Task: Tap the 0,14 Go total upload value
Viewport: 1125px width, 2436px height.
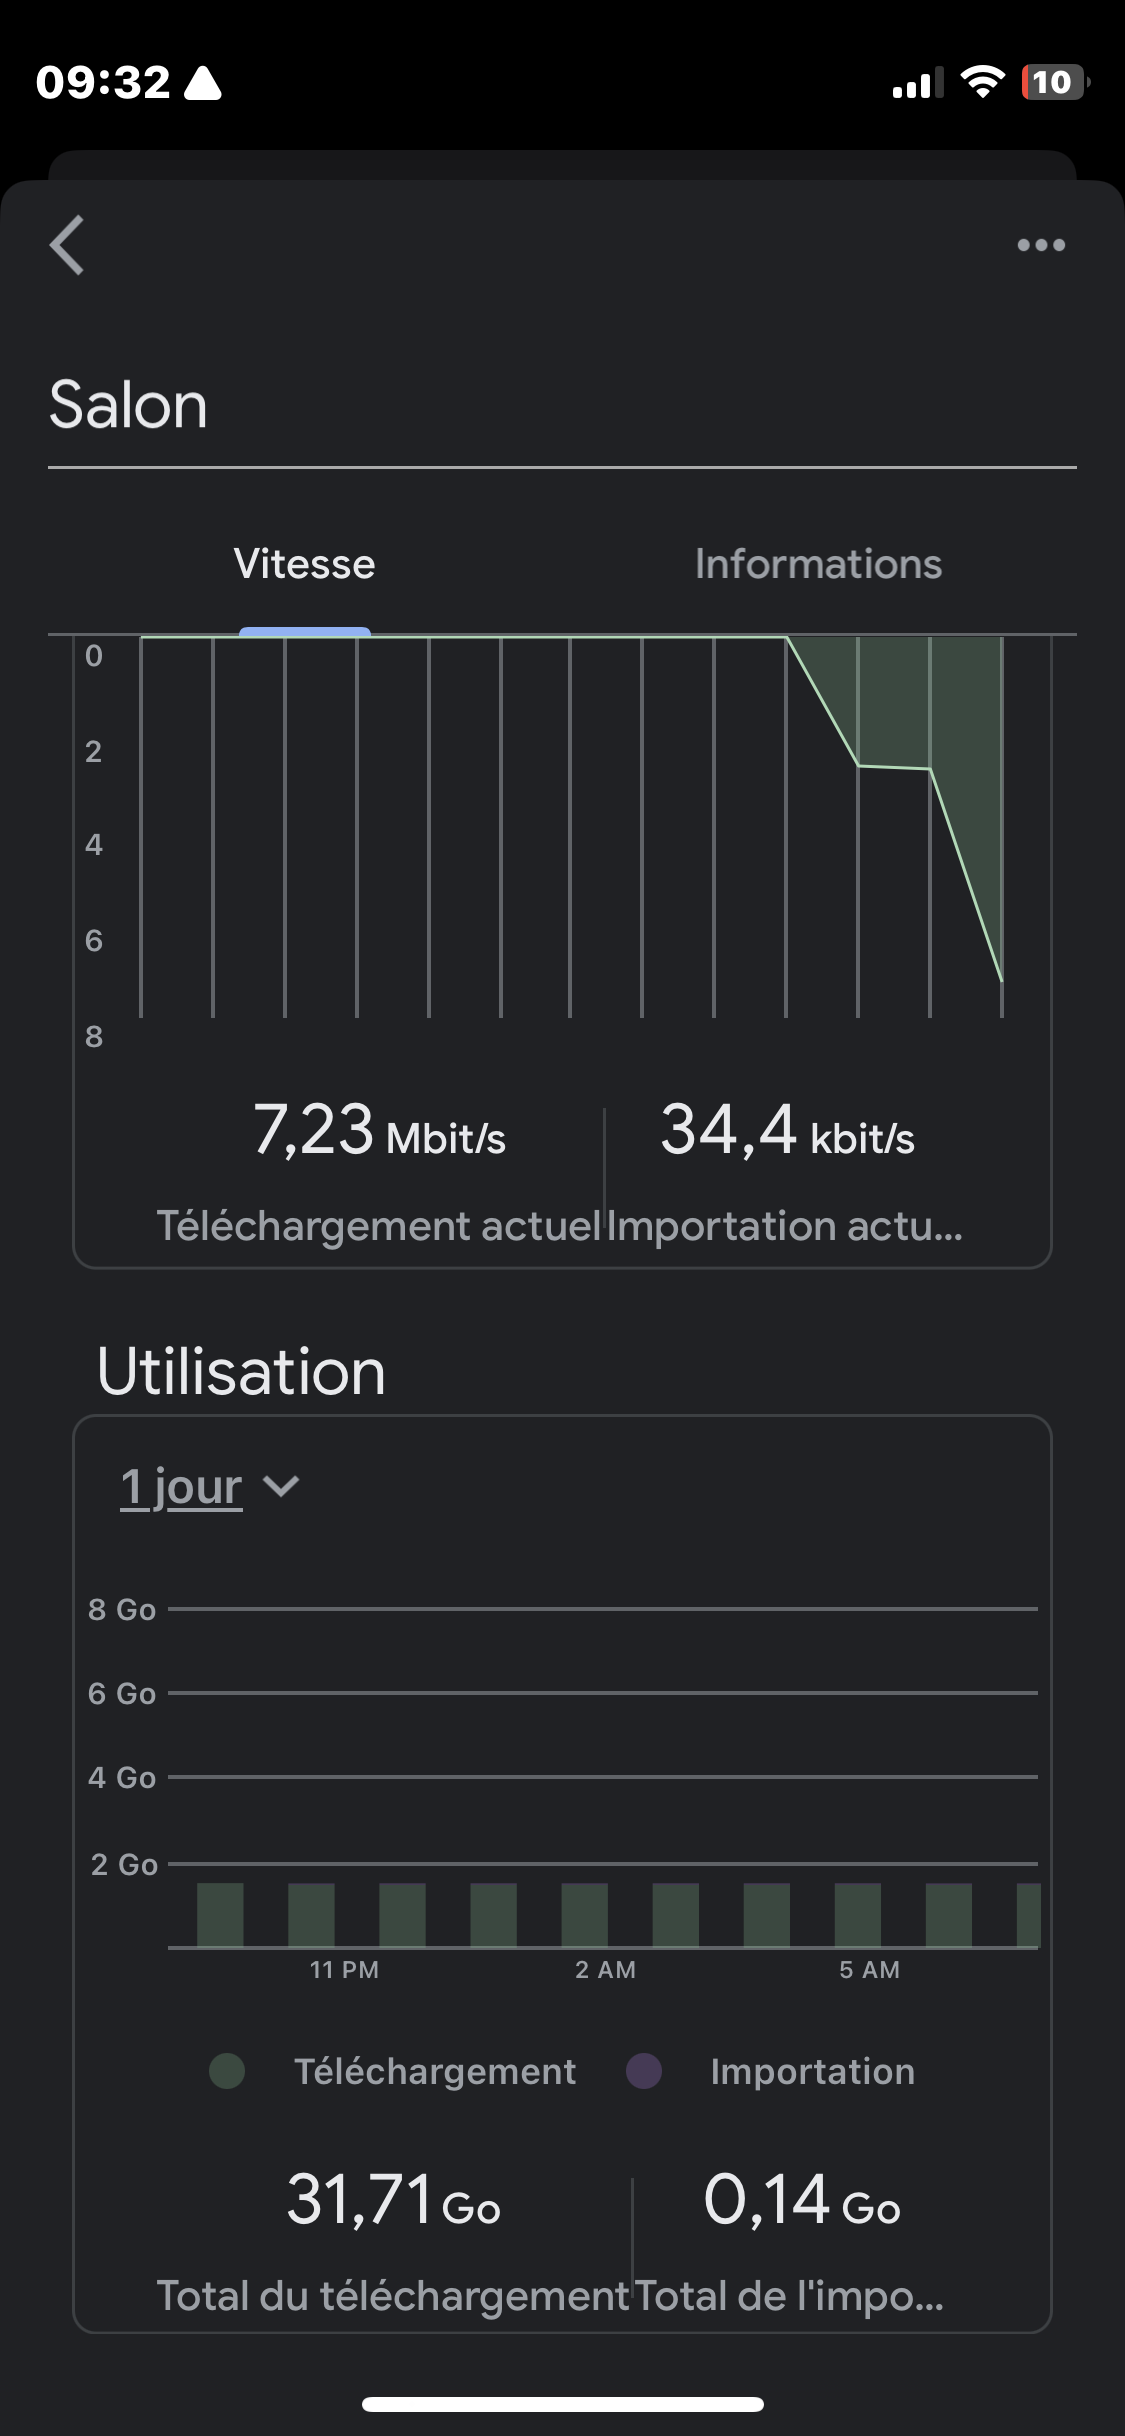Action: click(802, 2200)
